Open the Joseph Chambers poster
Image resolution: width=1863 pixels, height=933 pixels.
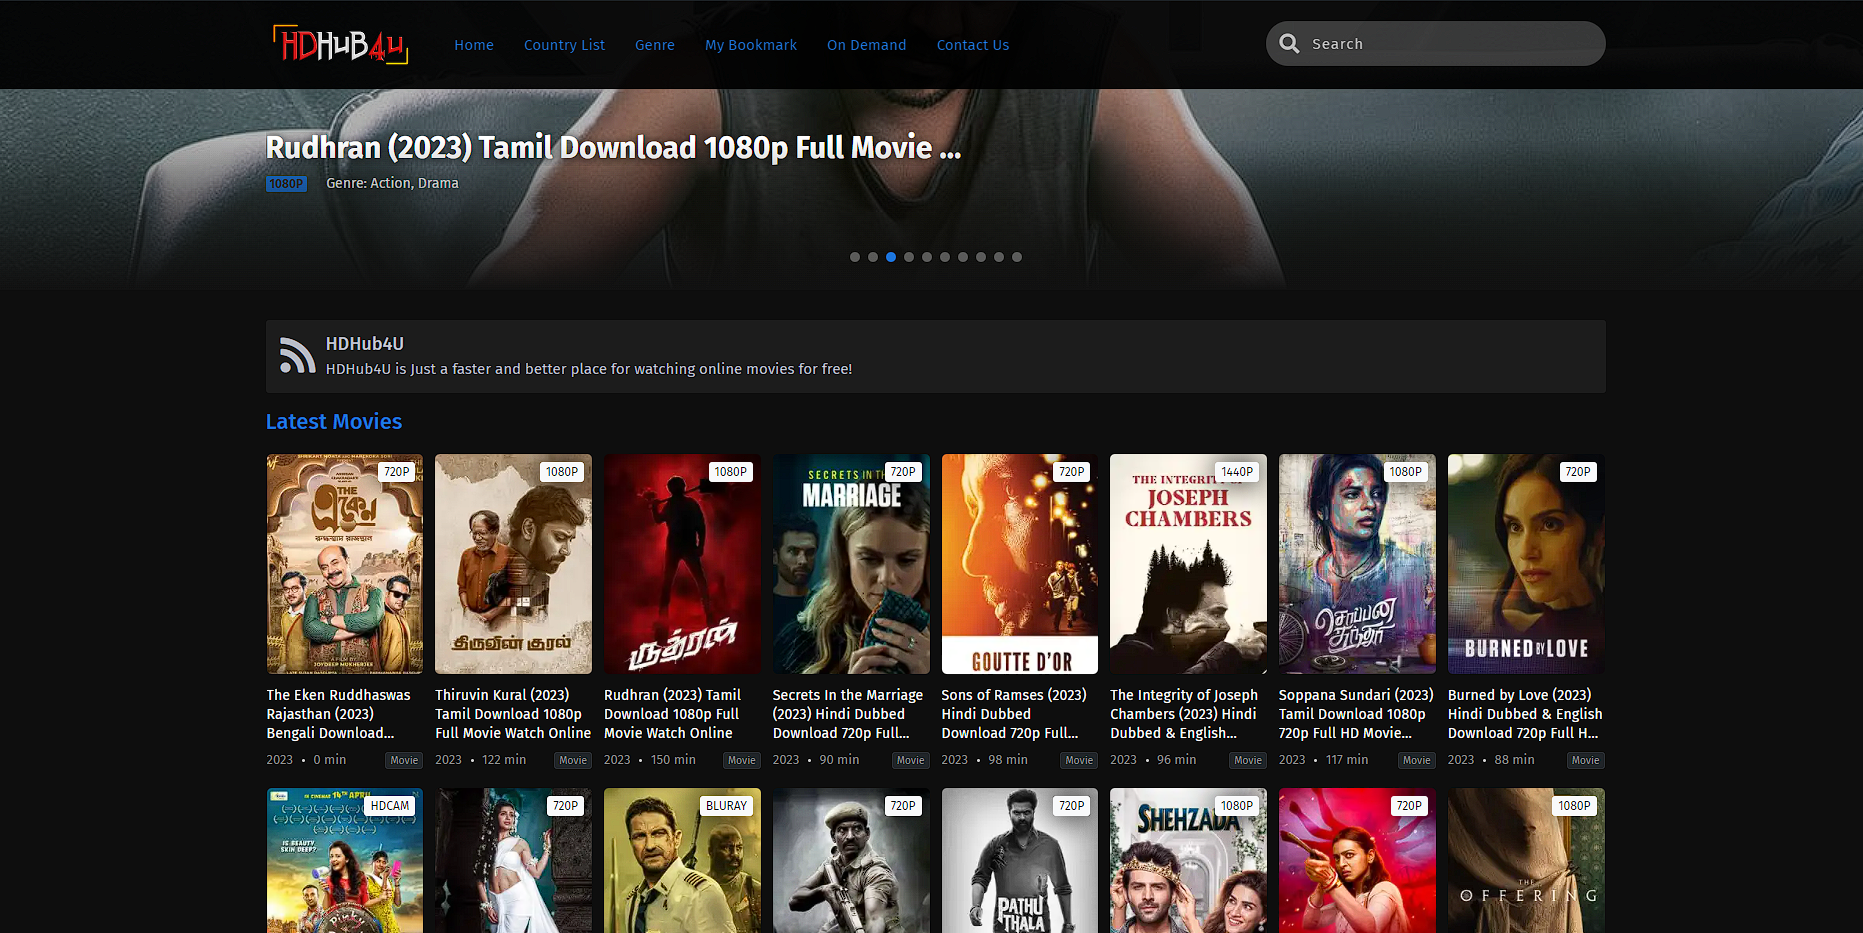(1188, 564)
